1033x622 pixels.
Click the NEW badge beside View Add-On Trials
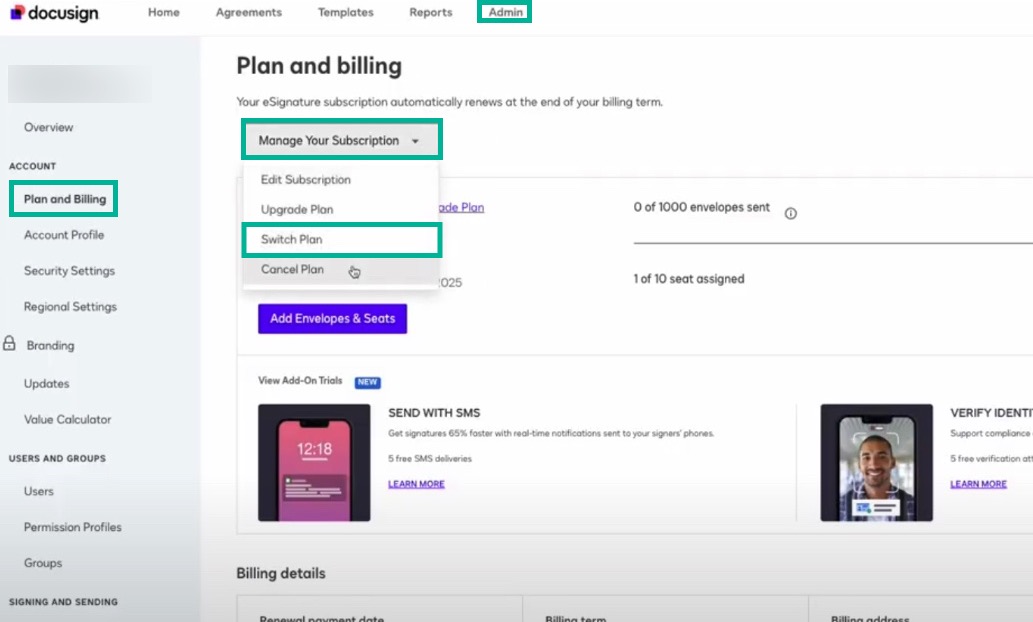pyautogui.click(x=367, y=382)
